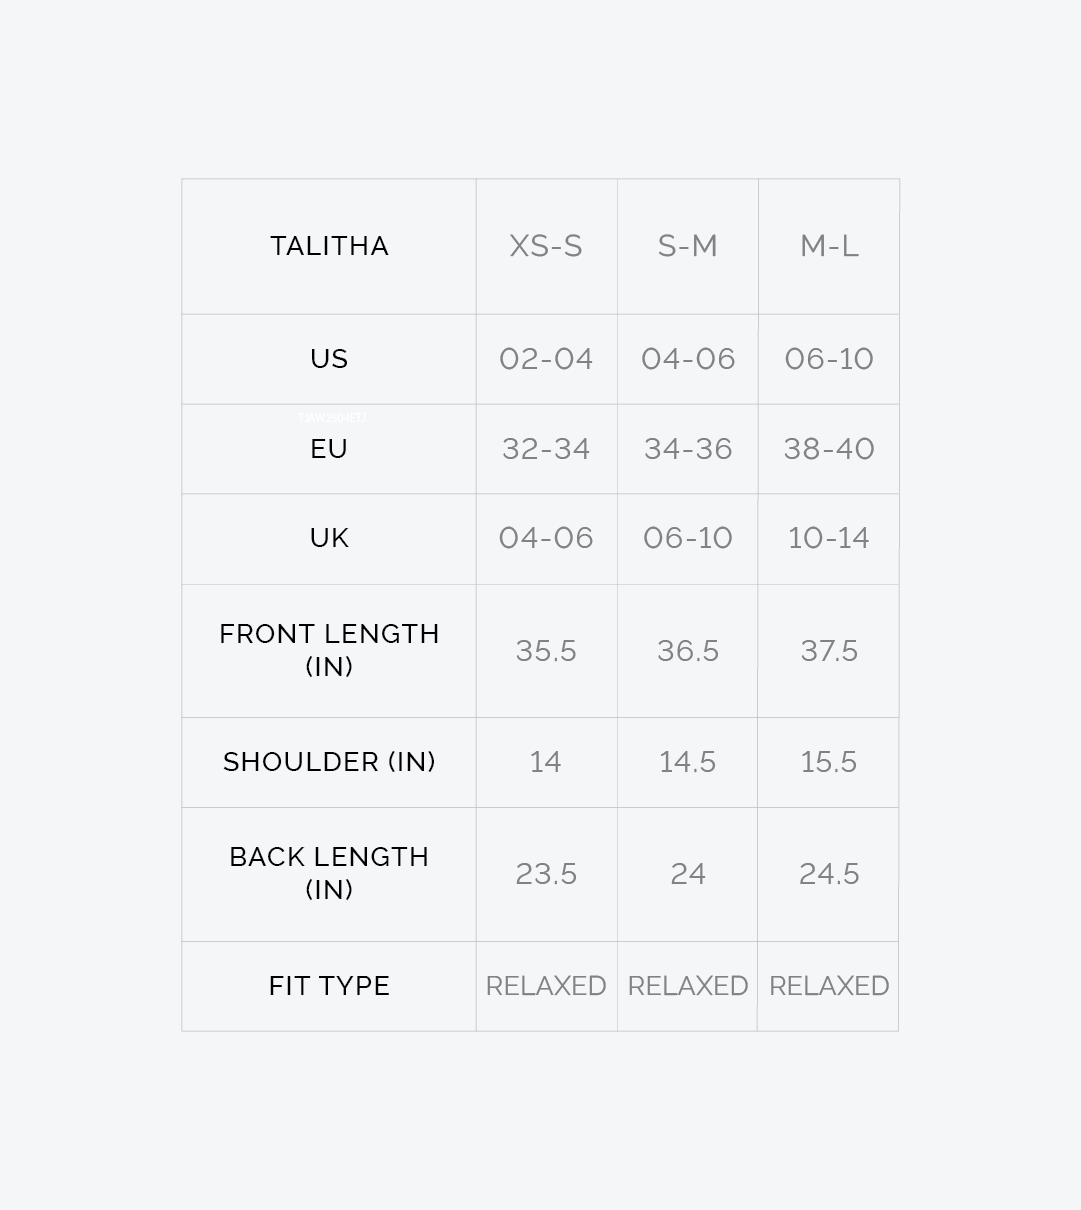1081x1210 pixels.
Task: Click the US row label
Action: 329,359
